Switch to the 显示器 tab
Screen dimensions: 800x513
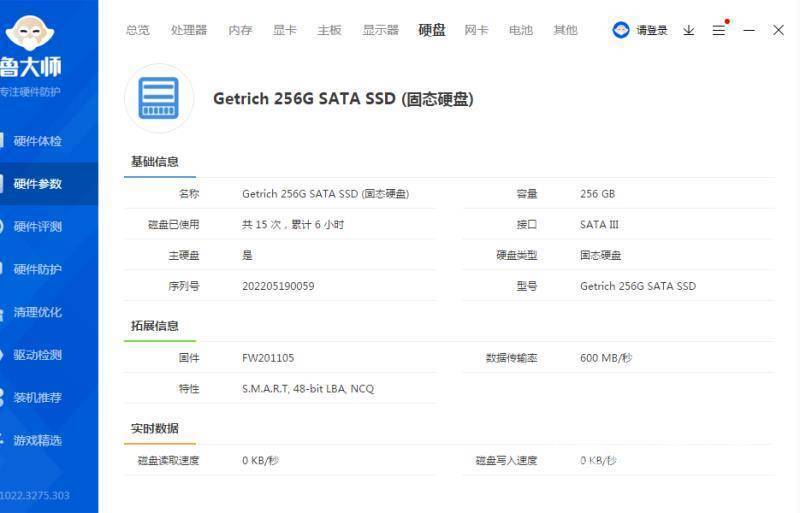pos(381,30)
